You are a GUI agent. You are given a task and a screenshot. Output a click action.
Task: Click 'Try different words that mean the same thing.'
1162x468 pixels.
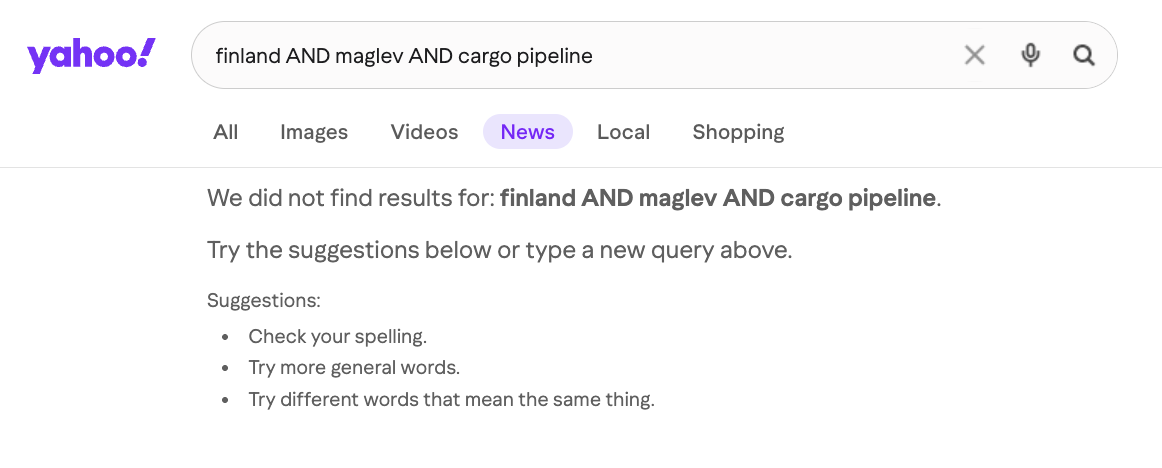tap(452, 401)
